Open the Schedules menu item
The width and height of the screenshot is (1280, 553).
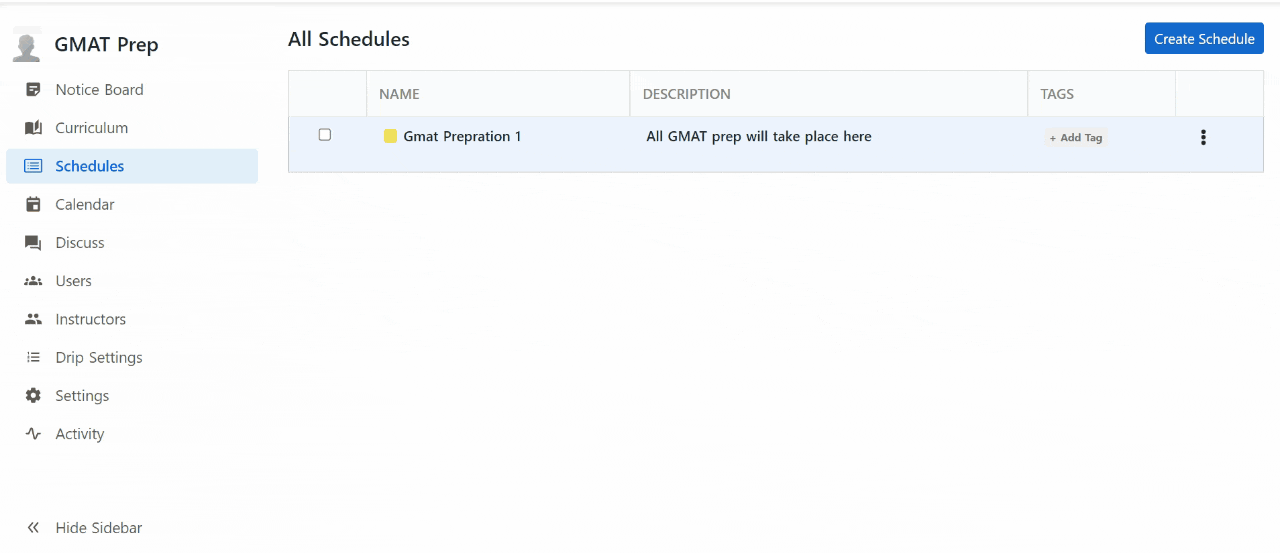pos(132,166)
